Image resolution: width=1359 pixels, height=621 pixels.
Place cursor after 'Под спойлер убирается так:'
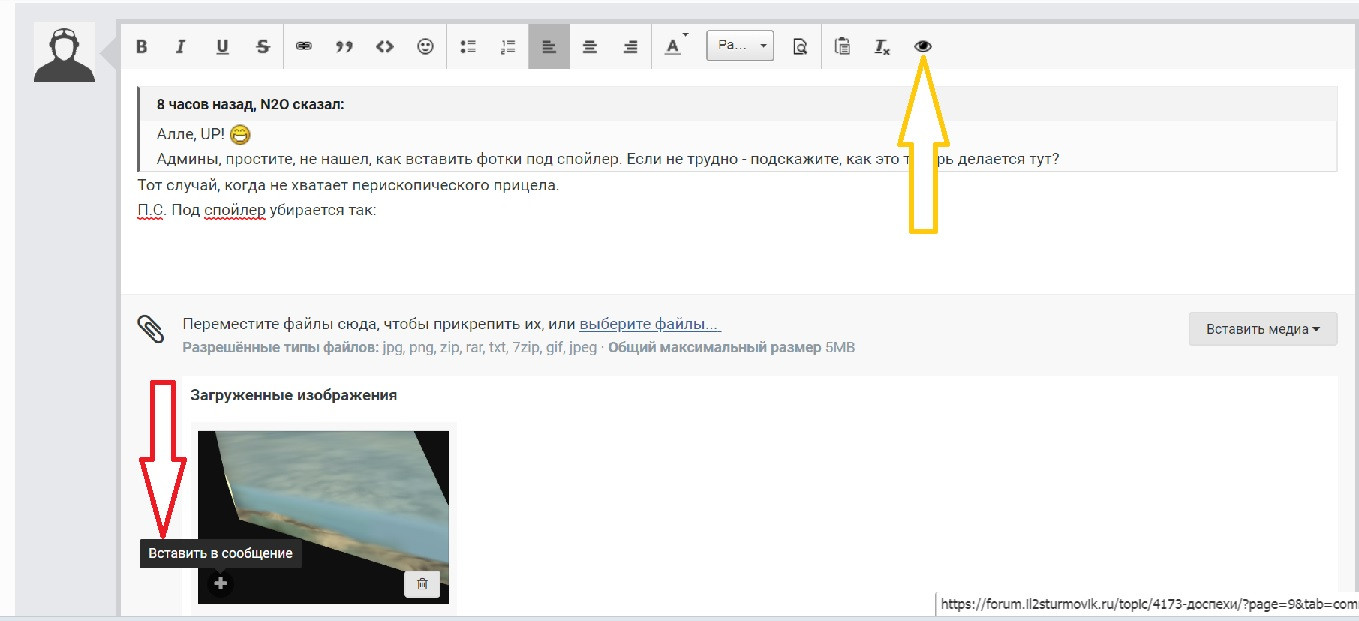378,210
